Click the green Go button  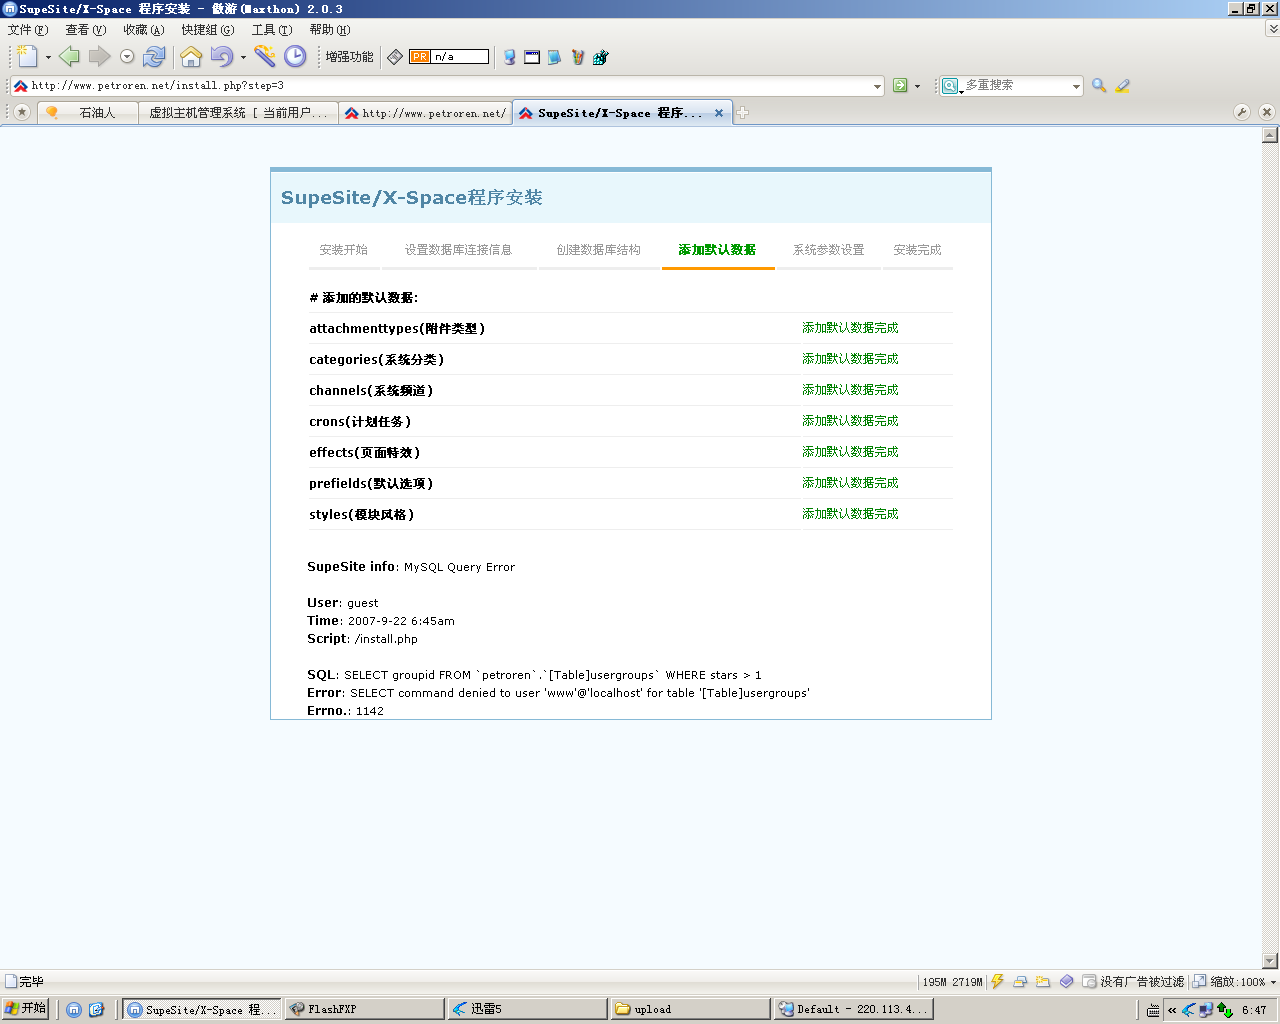[x=900, y=86]
